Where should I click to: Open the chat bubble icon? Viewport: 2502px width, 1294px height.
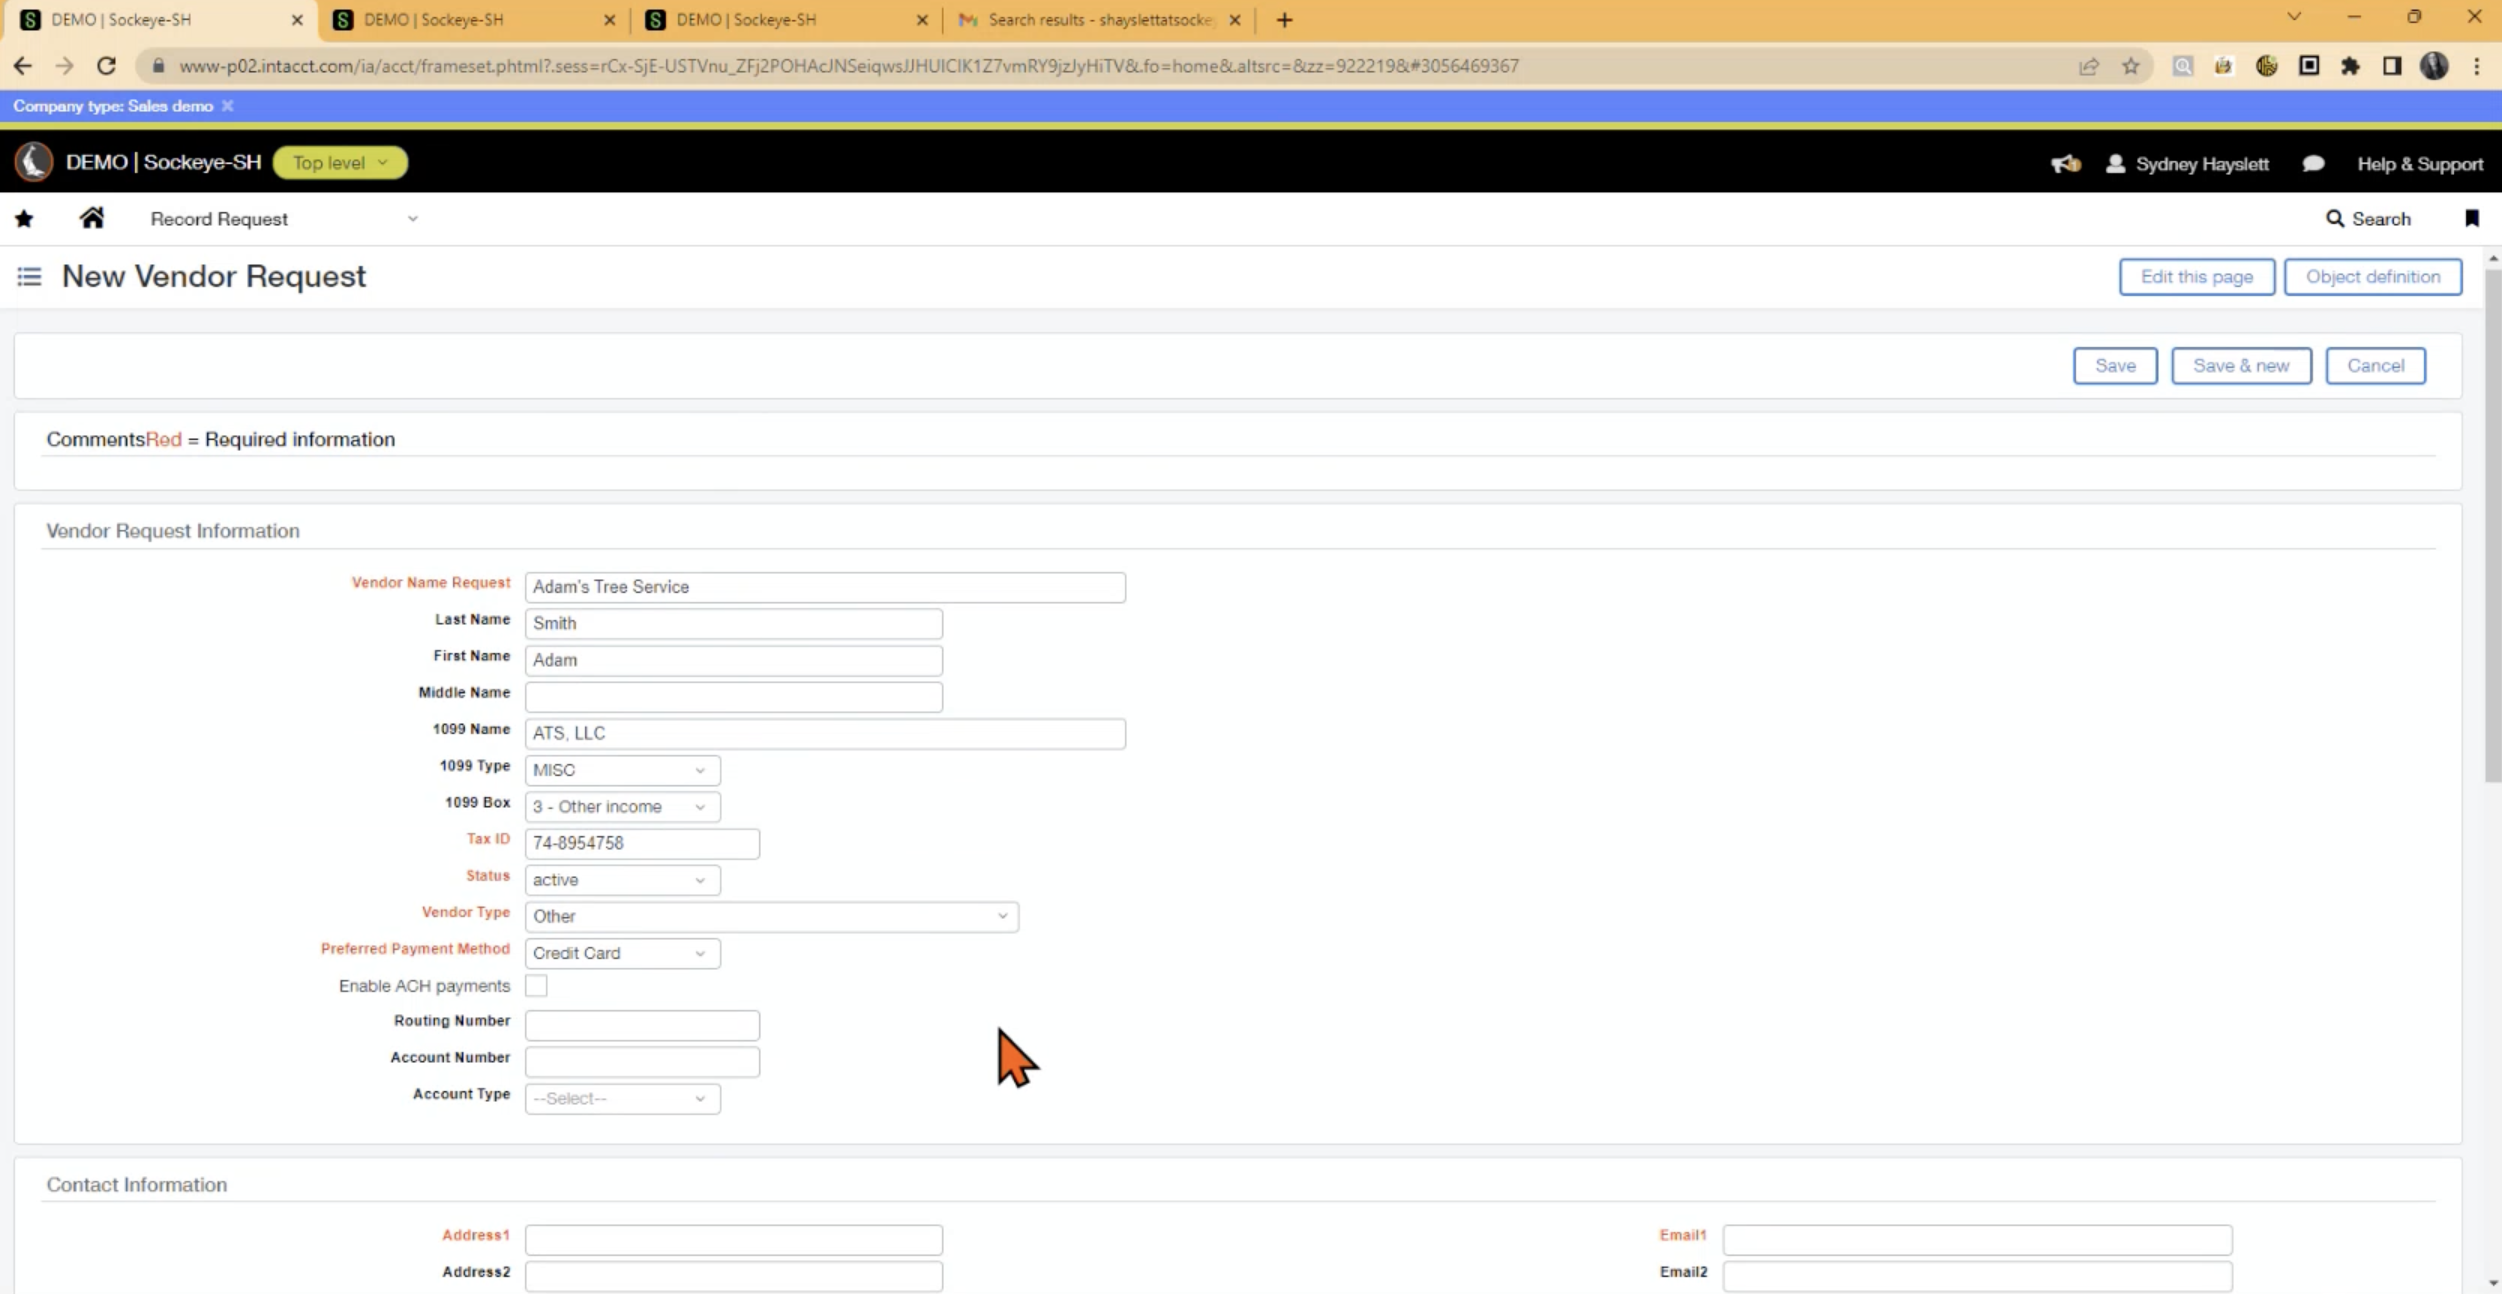coord(2313,164)
